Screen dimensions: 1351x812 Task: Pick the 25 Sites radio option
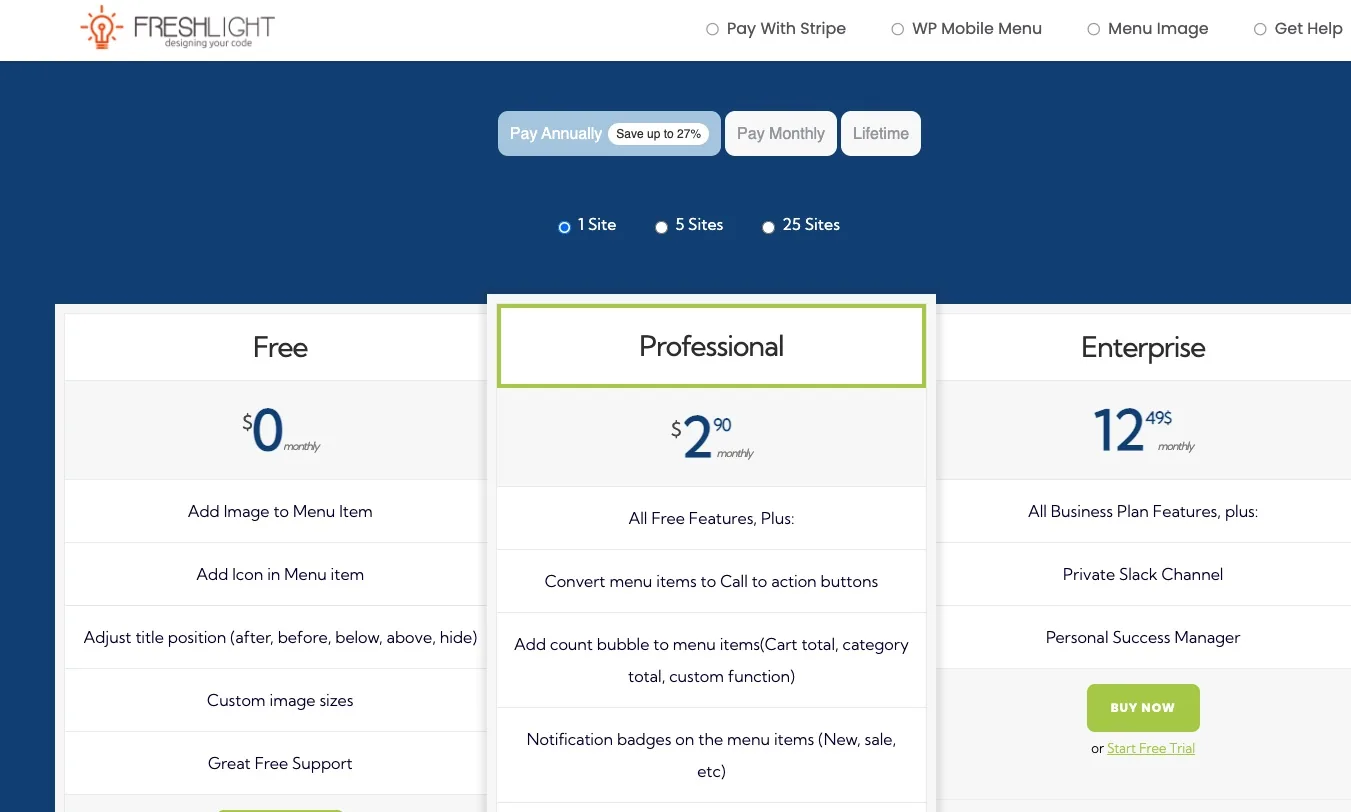coord(768,227)
